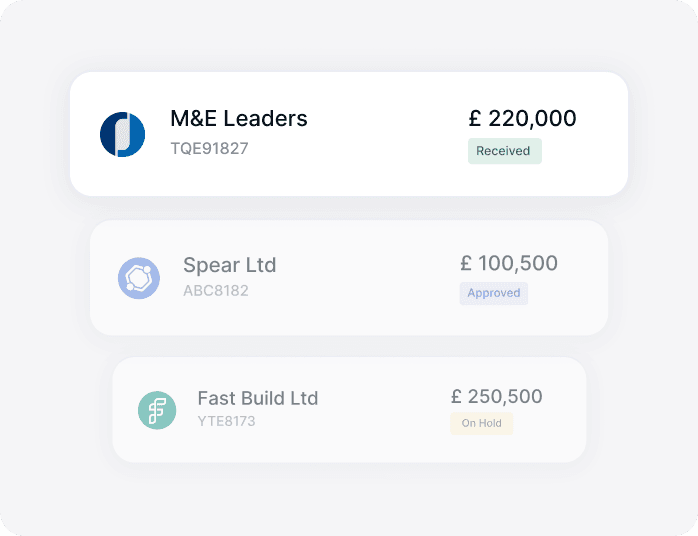Click the pound symbol before 250,500
Image resolution: width=698 pixels, height=536 pixels.
(457, 397)
